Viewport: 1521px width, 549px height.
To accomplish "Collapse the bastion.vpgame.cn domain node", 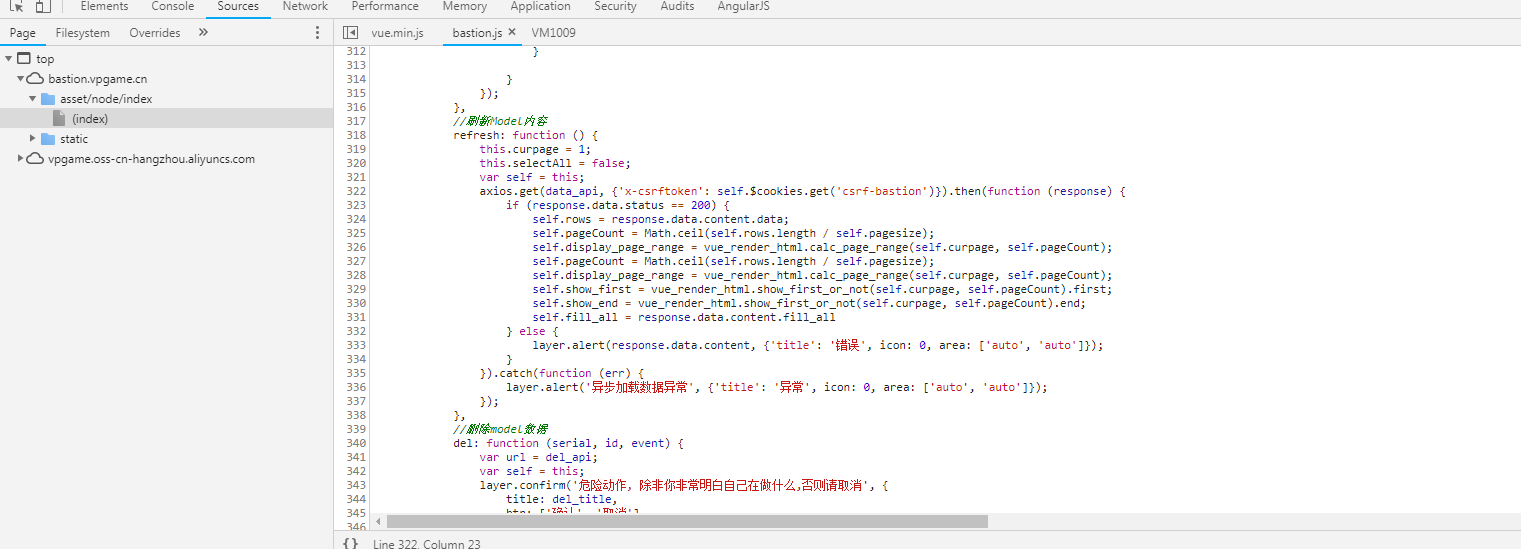I will point(20,78).
